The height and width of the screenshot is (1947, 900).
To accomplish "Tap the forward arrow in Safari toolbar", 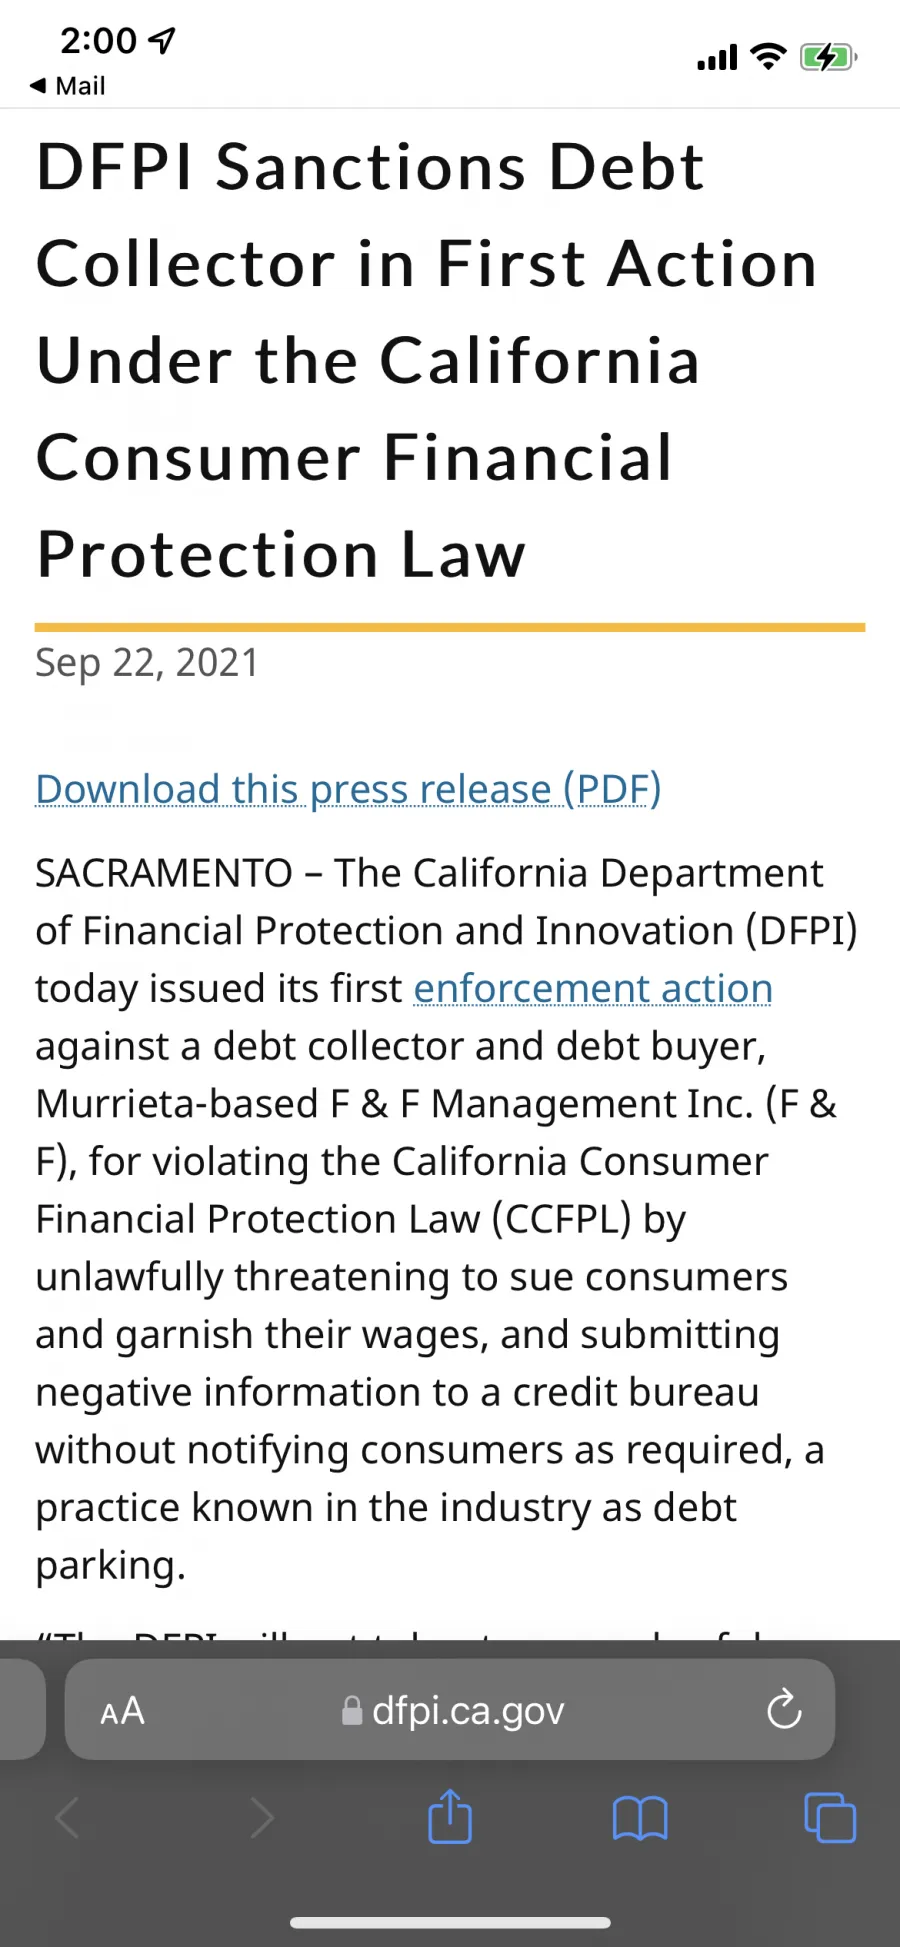I will click(x=261, y=1817).
